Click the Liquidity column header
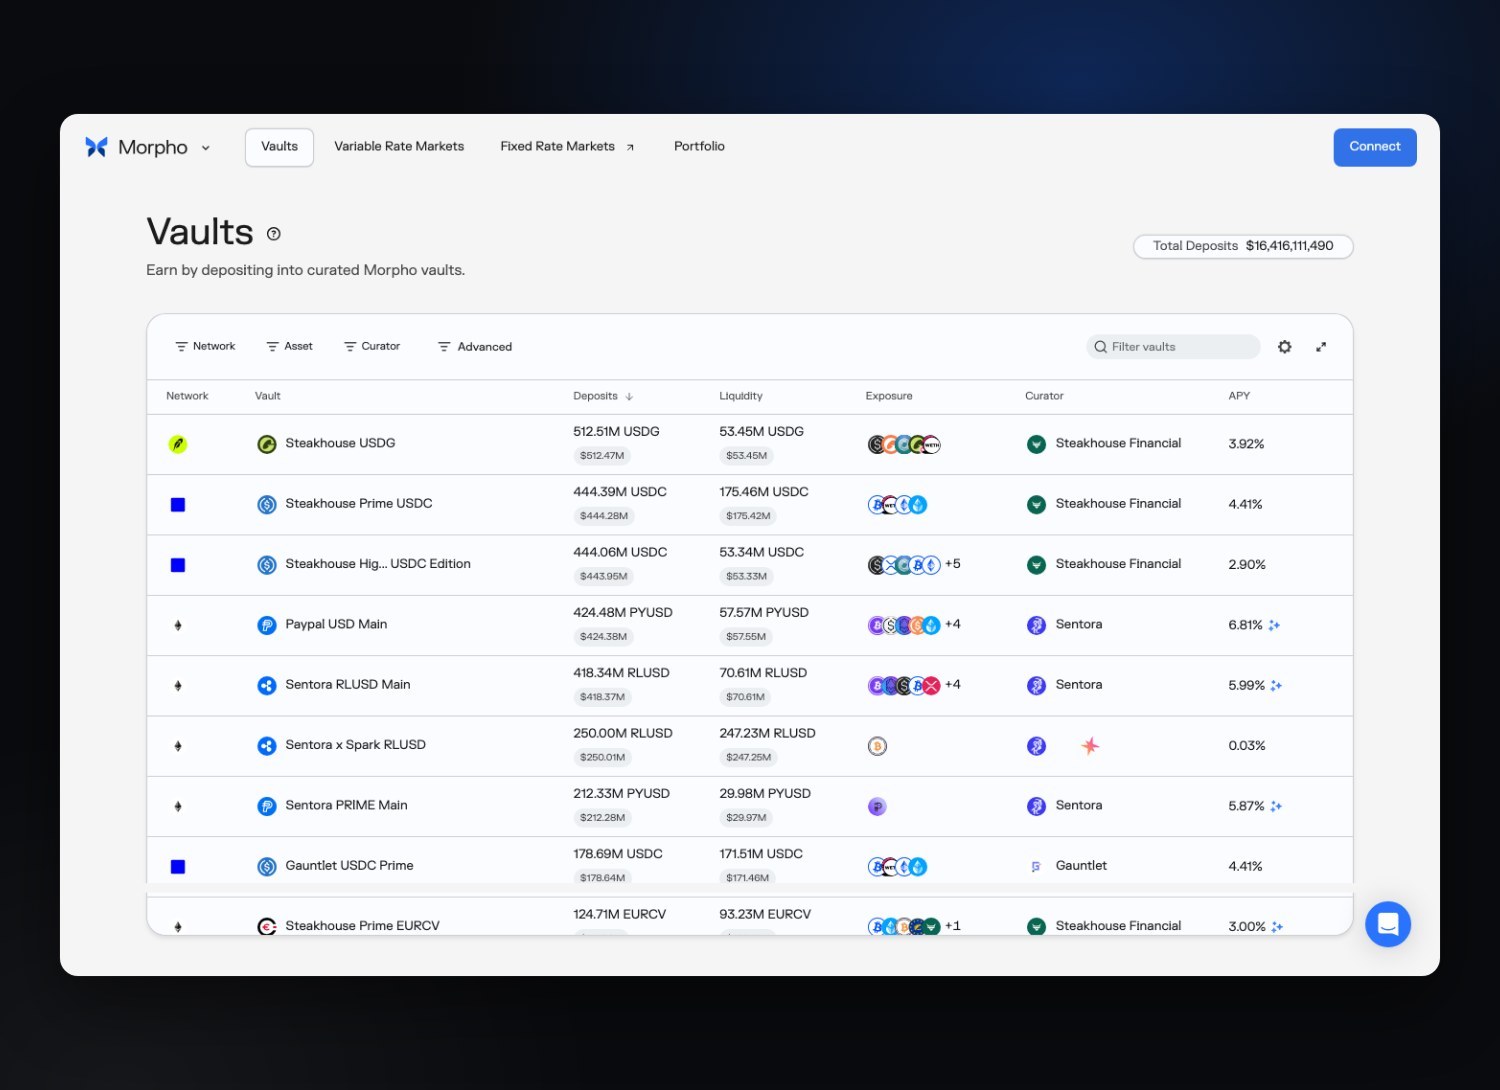The width and height of the screenshot is (1500, 1090). click(741, 396)
